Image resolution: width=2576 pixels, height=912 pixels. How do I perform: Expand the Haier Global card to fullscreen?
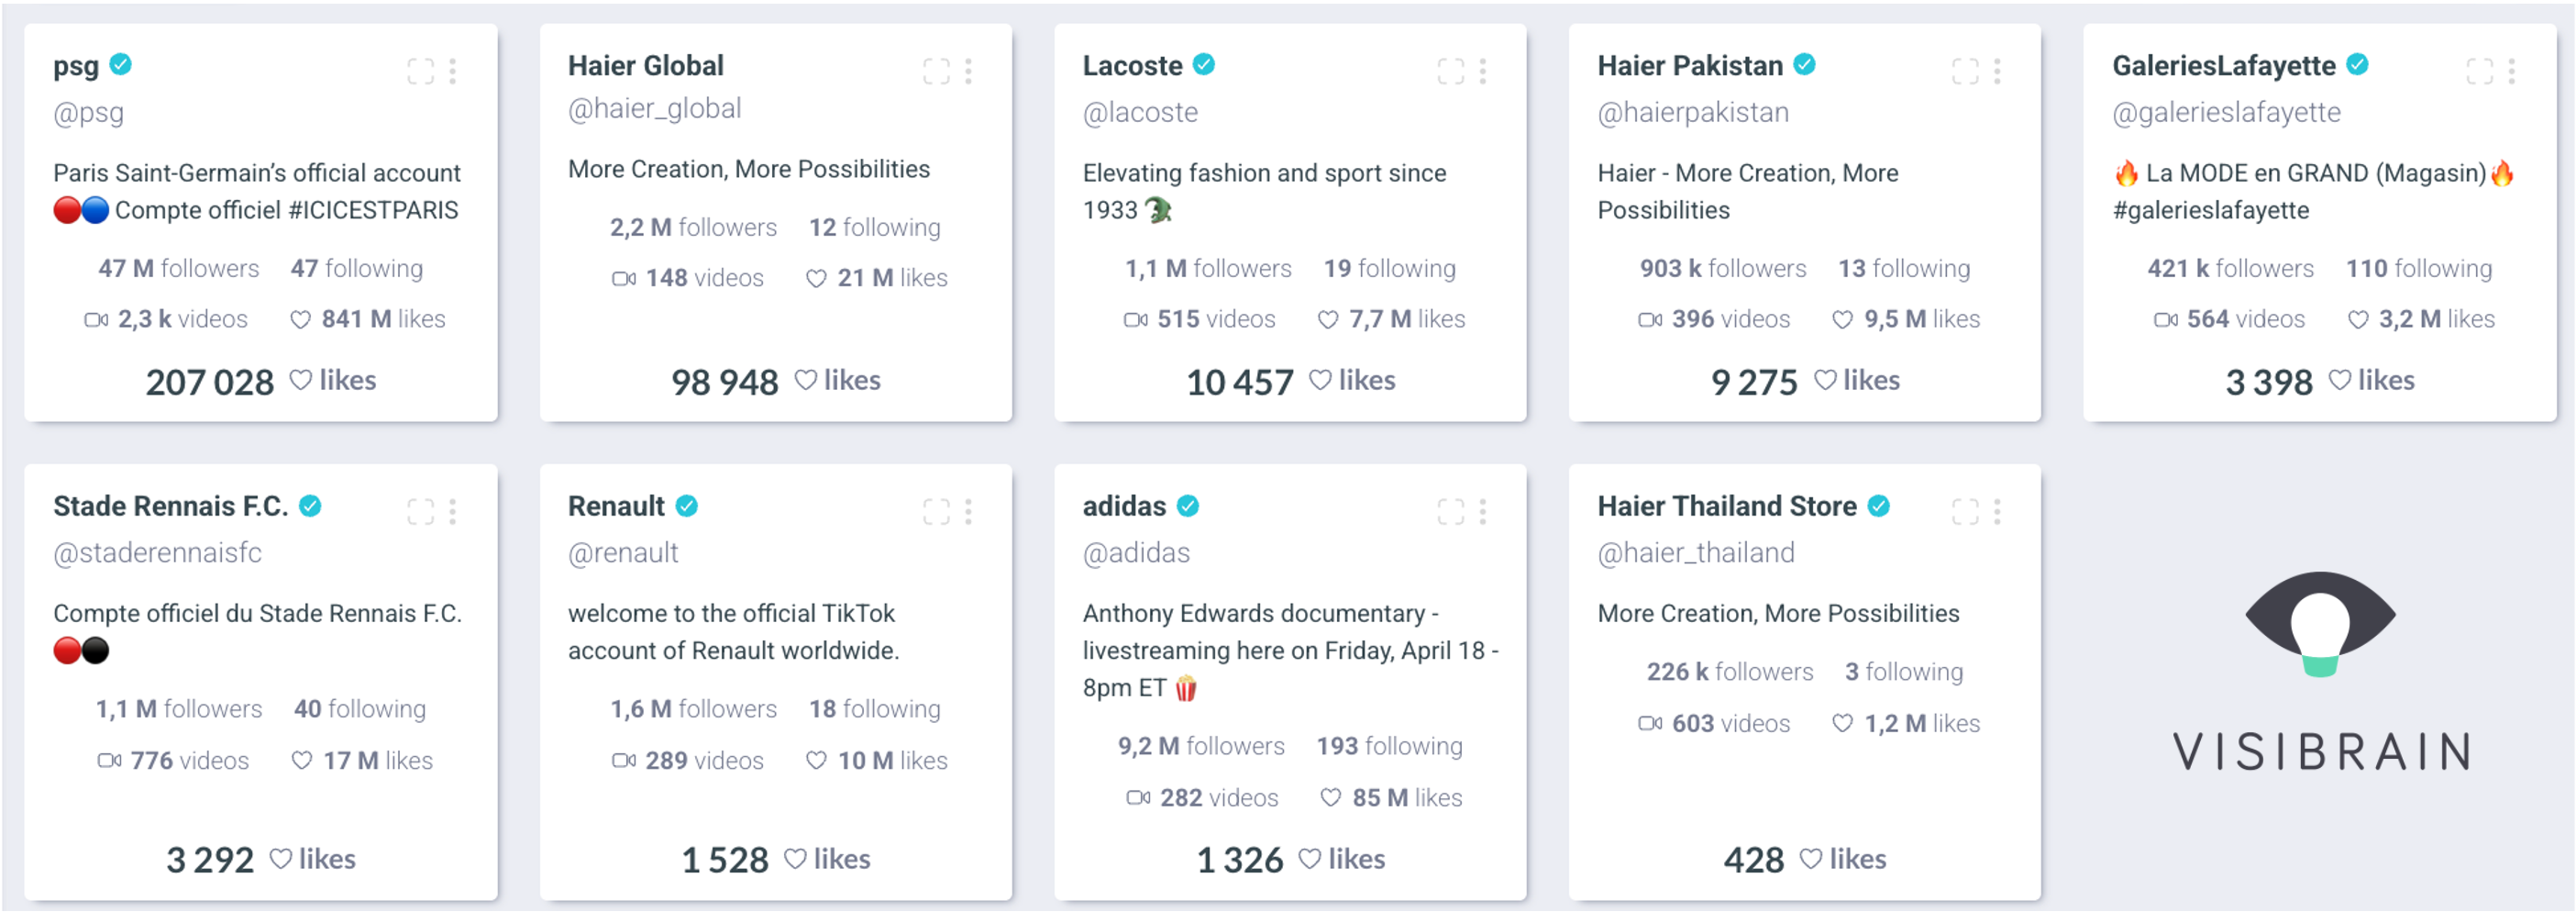click(936, 71)
